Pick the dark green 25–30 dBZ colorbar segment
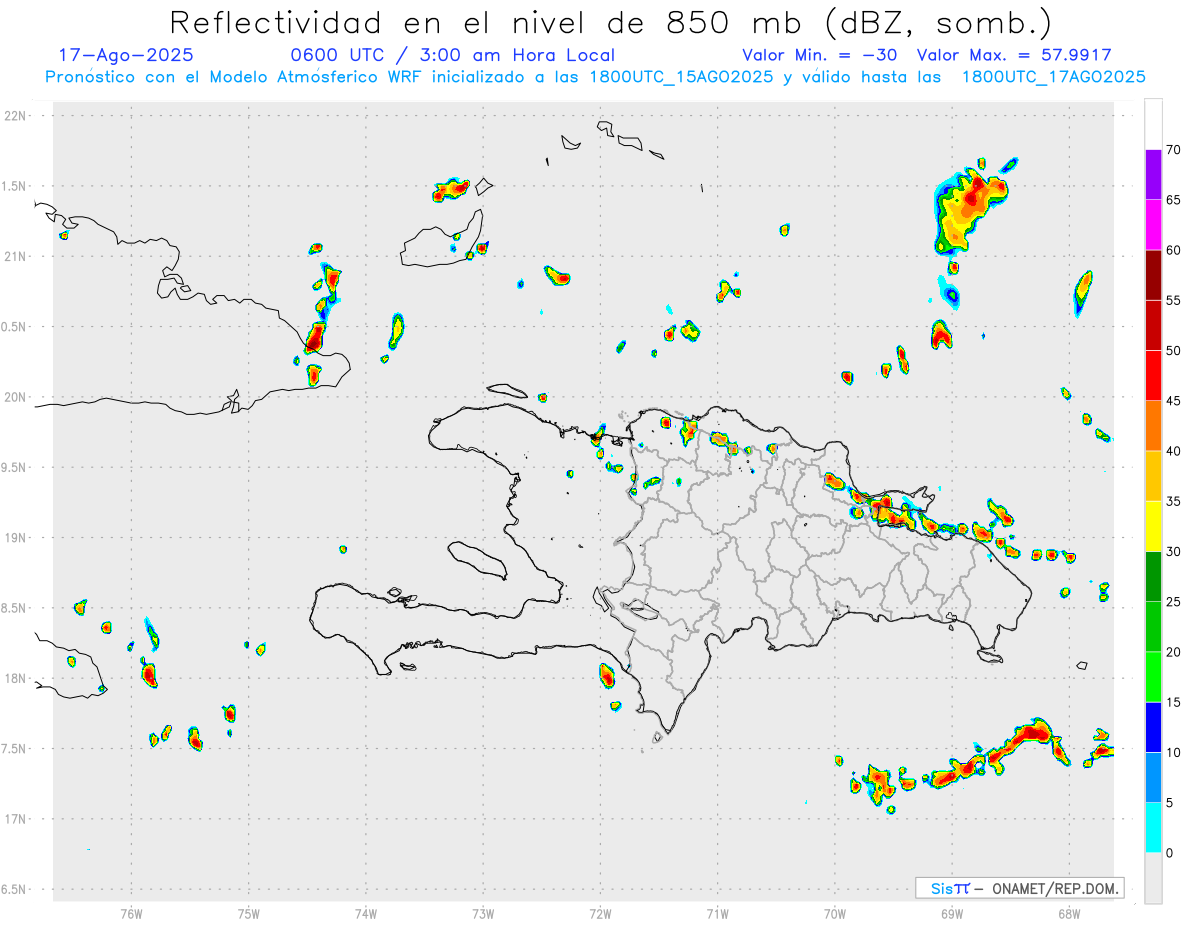 point(1153,577)
